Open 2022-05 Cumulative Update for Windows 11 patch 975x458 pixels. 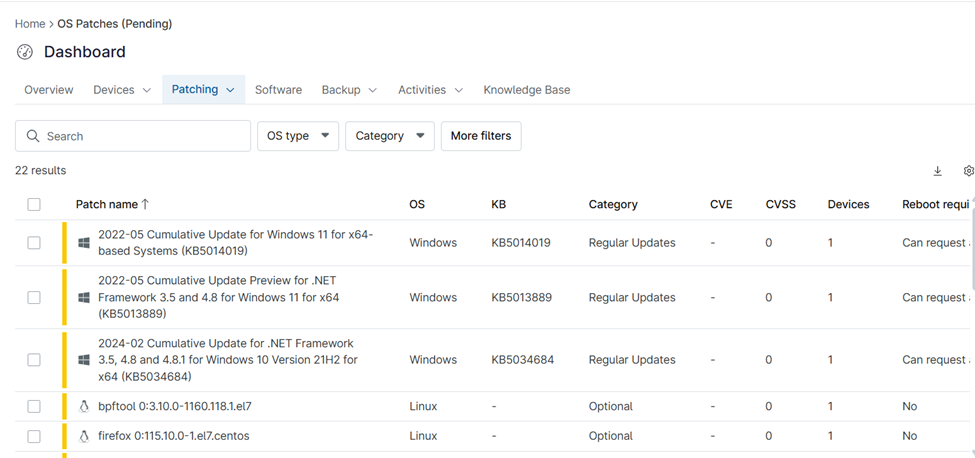click(236, 243)
